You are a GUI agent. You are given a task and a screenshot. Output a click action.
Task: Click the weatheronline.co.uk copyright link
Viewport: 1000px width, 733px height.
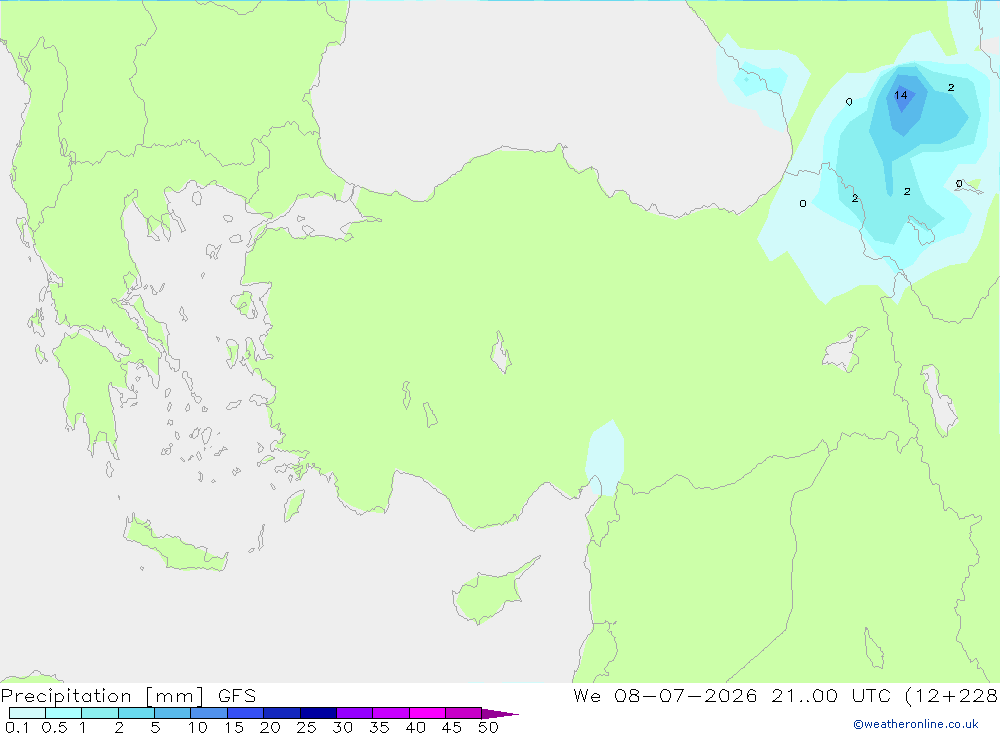click(x=915, y=724)
